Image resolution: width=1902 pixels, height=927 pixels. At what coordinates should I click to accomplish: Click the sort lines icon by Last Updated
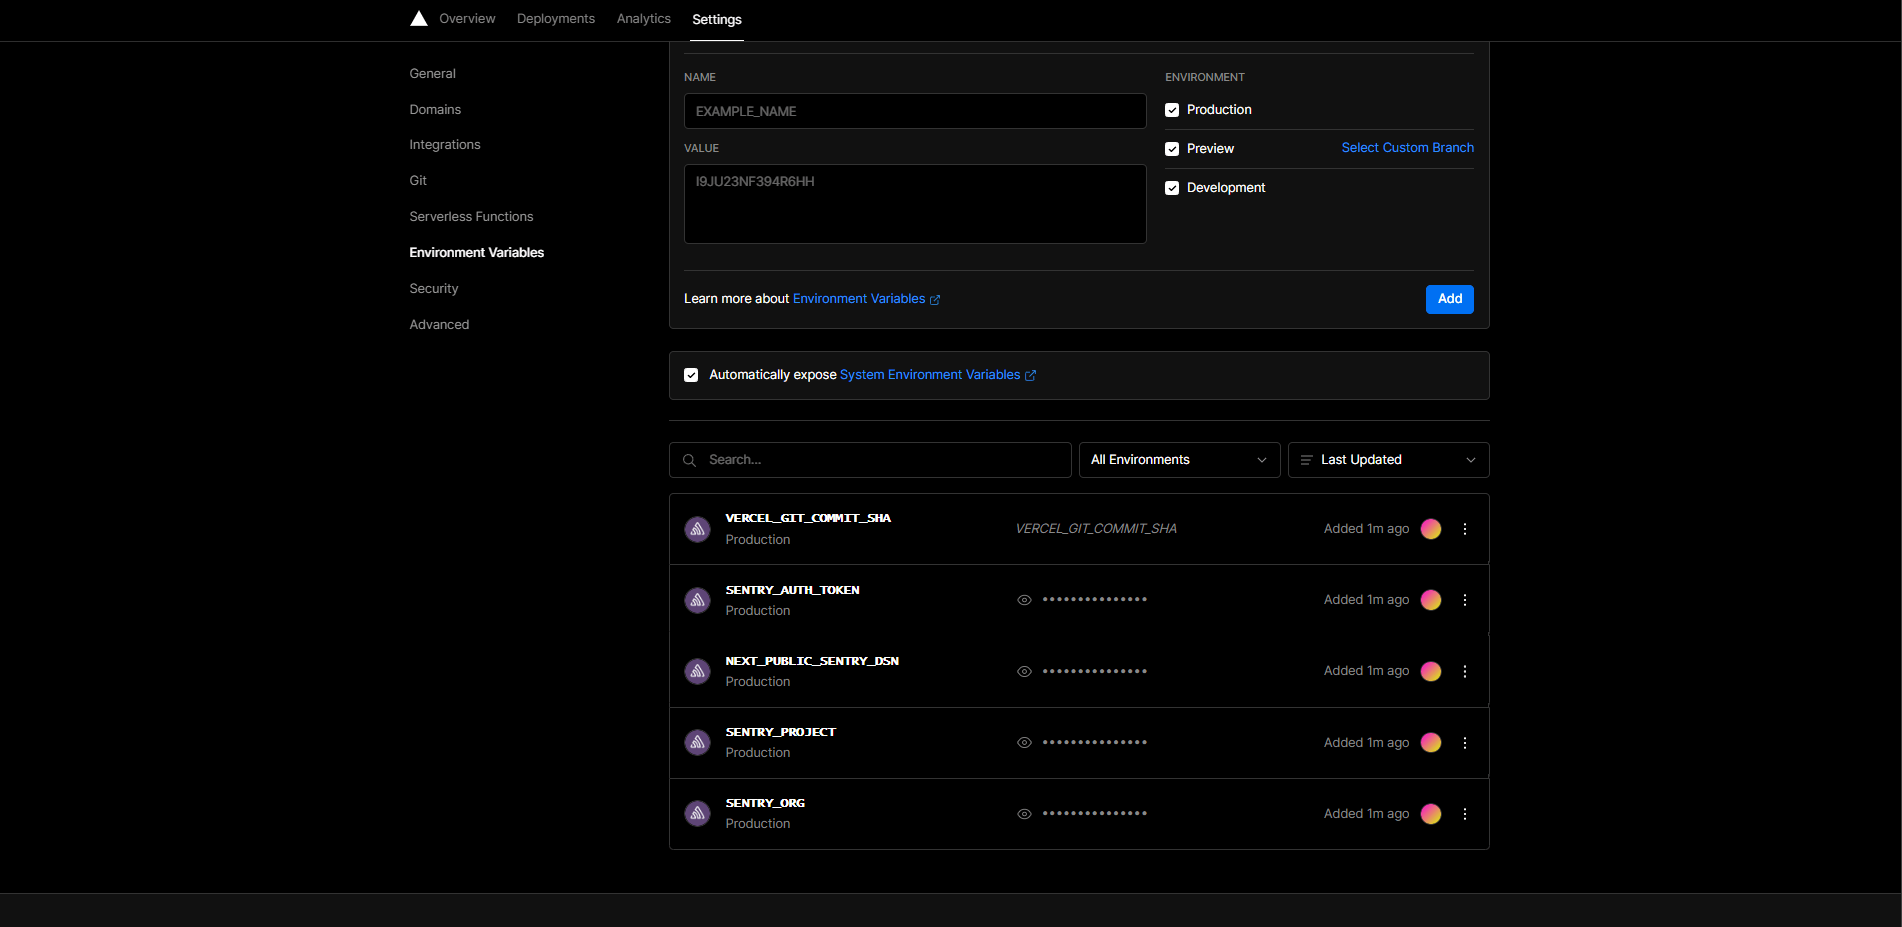tap(1306, 460)
